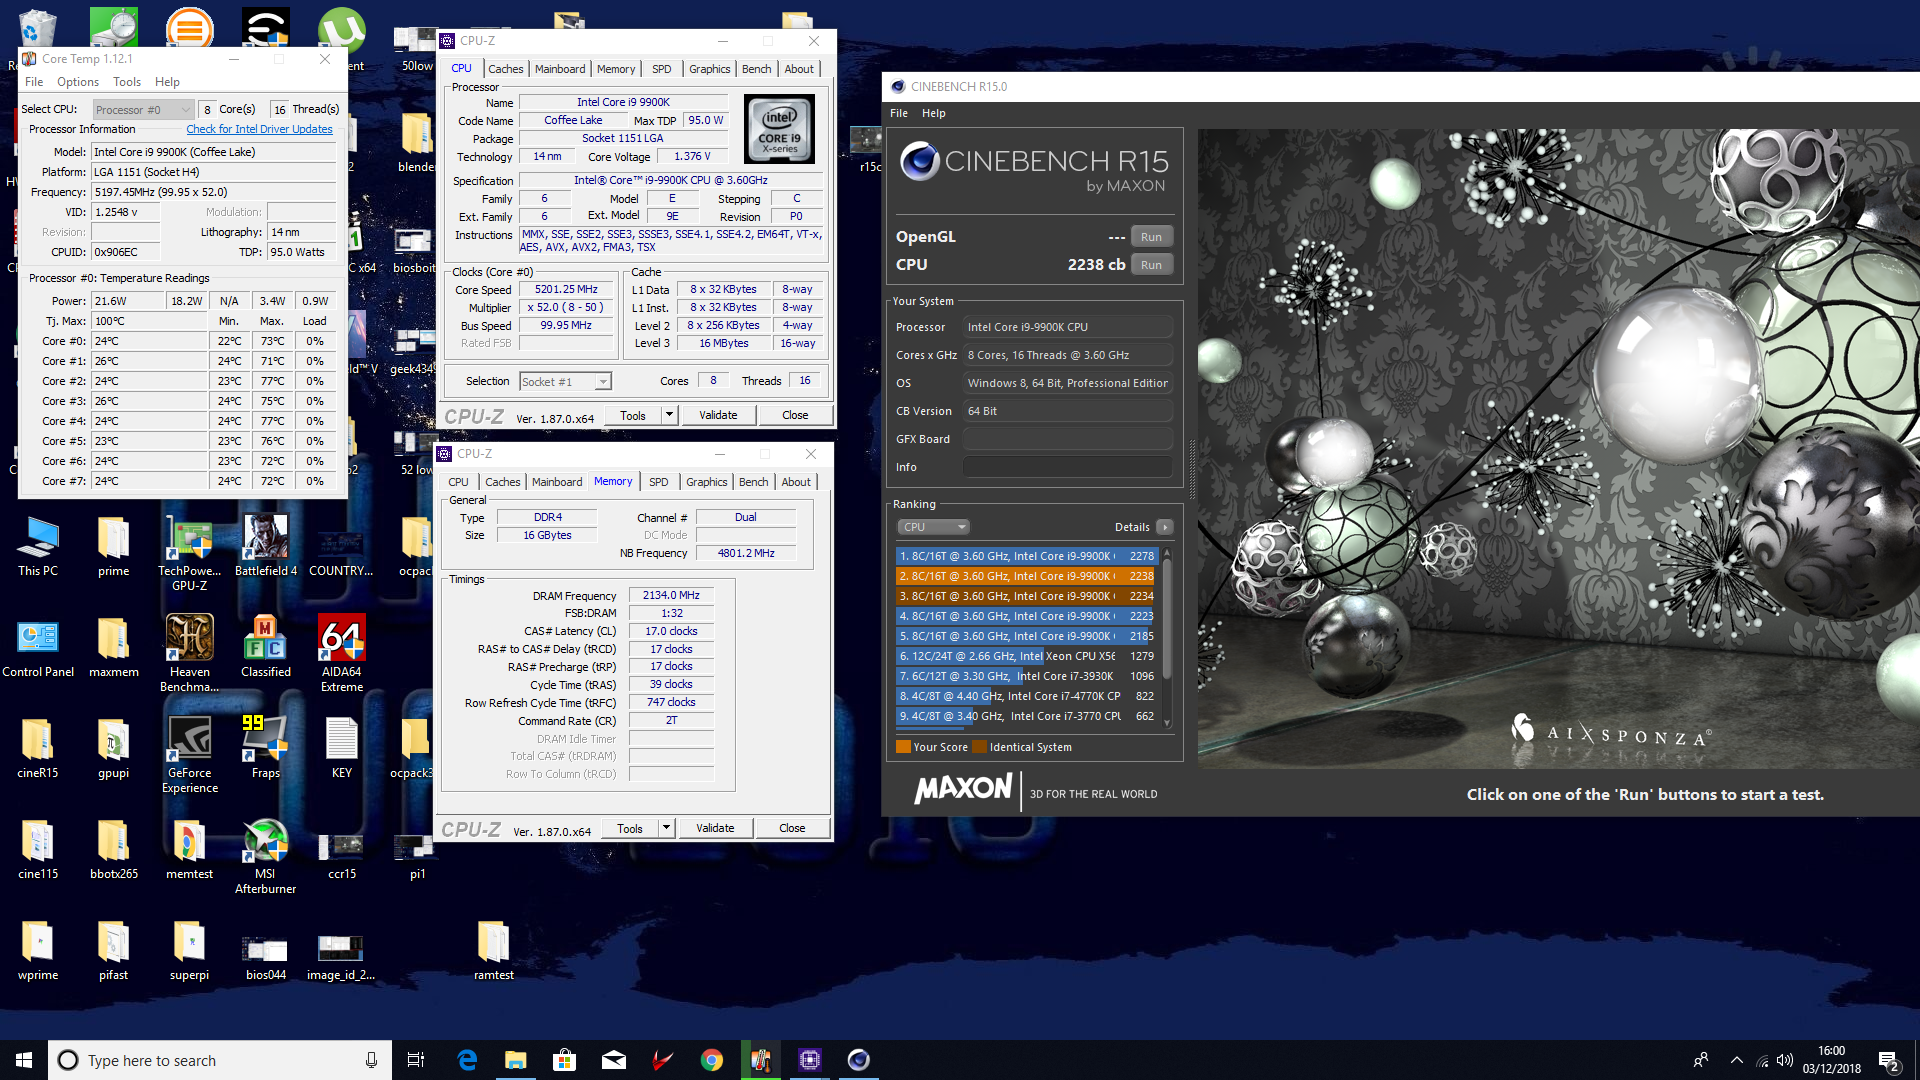Click the Cortana microphone icon
The width and height of the screenshot is (1920, 1080).
pos(371,1060)
